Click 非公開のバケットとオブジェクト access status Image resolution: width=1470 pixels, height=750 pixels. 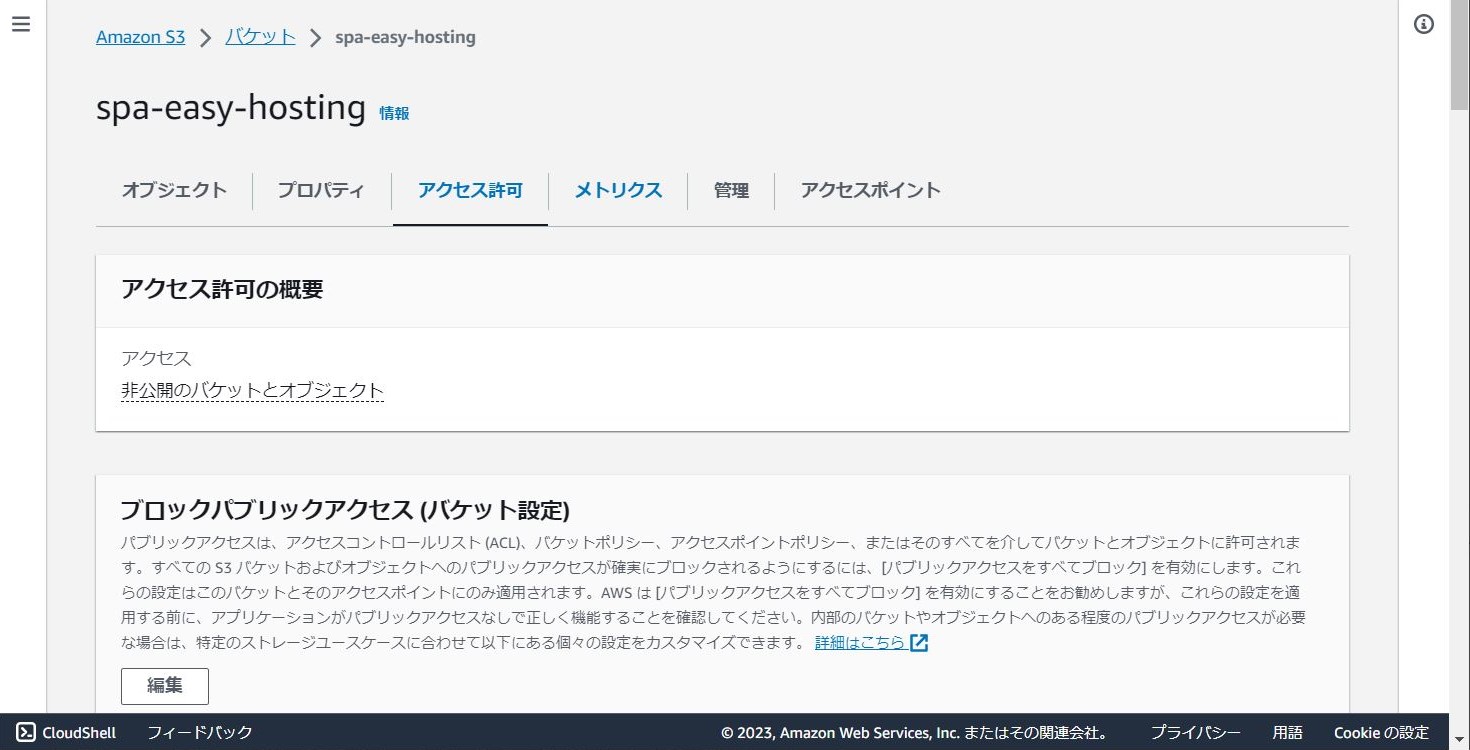[252, 390]
